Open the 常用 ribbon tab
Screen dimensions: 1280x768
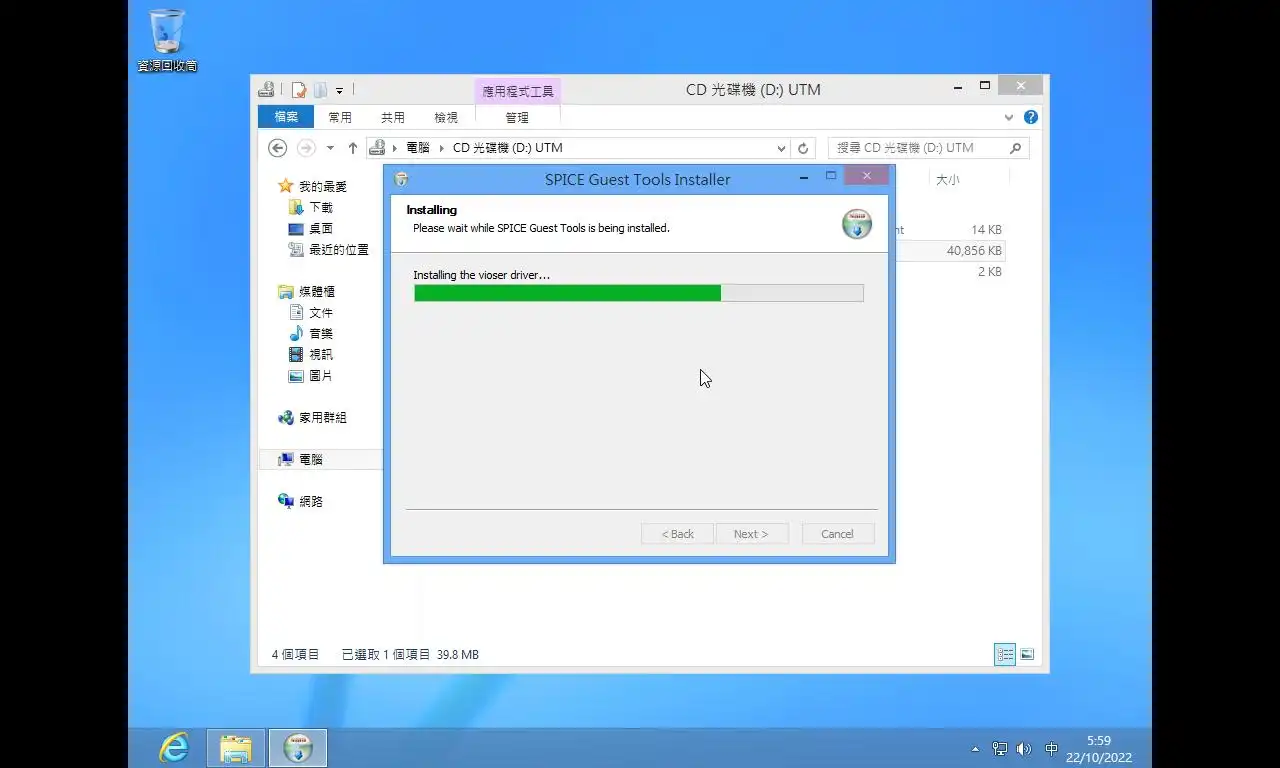tap(340, 117)
